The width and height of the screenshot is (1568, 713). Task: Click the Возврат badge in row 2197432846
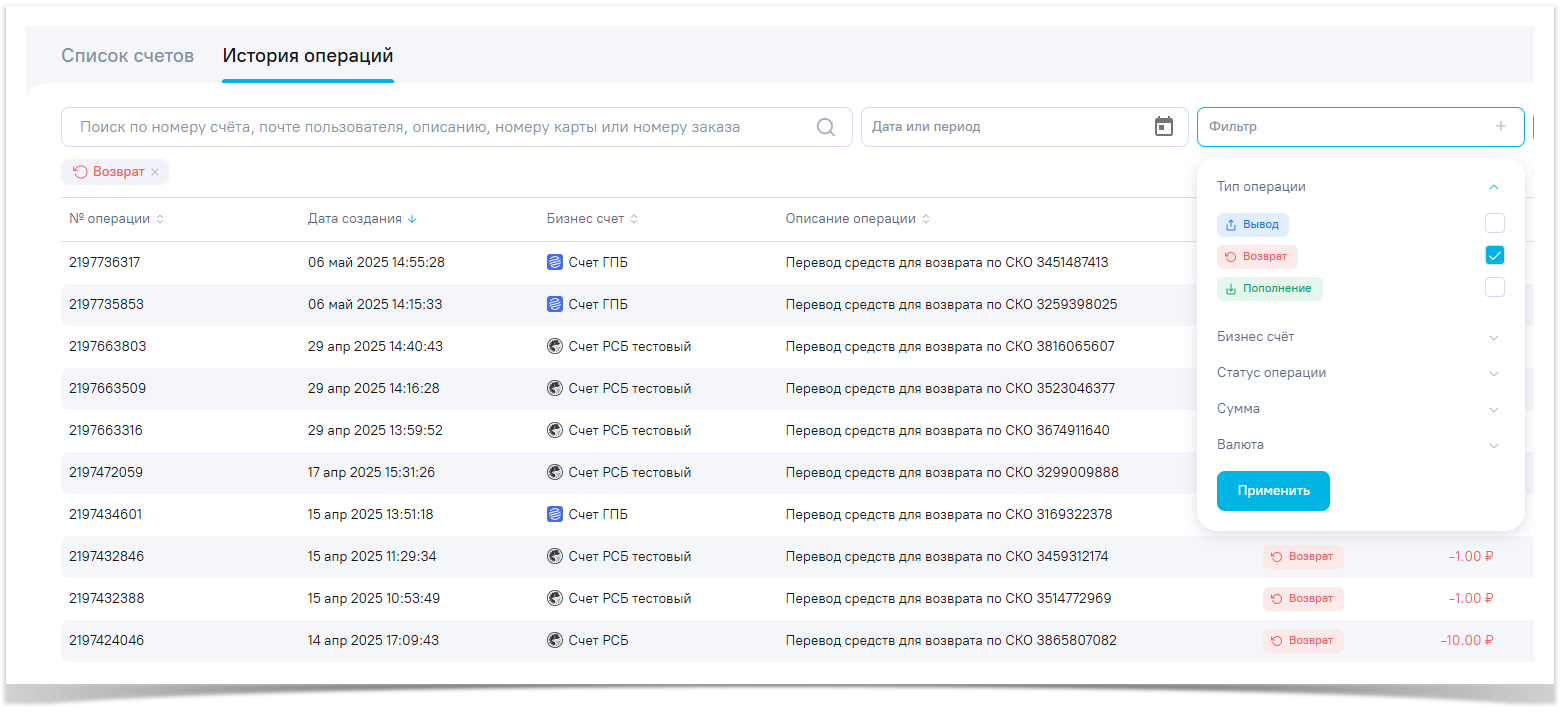coord(1302,557)
